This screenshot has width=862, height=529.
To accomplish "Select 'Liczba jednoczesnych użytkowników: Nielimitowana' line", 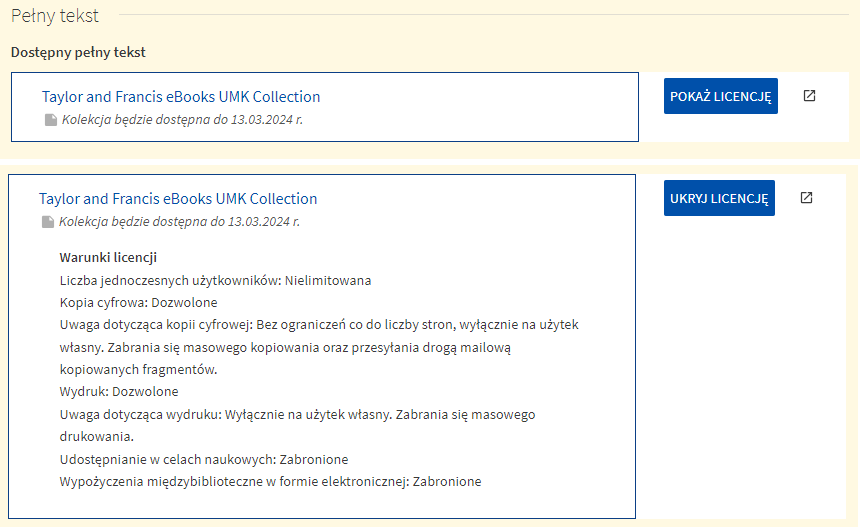I will [216, 280].
